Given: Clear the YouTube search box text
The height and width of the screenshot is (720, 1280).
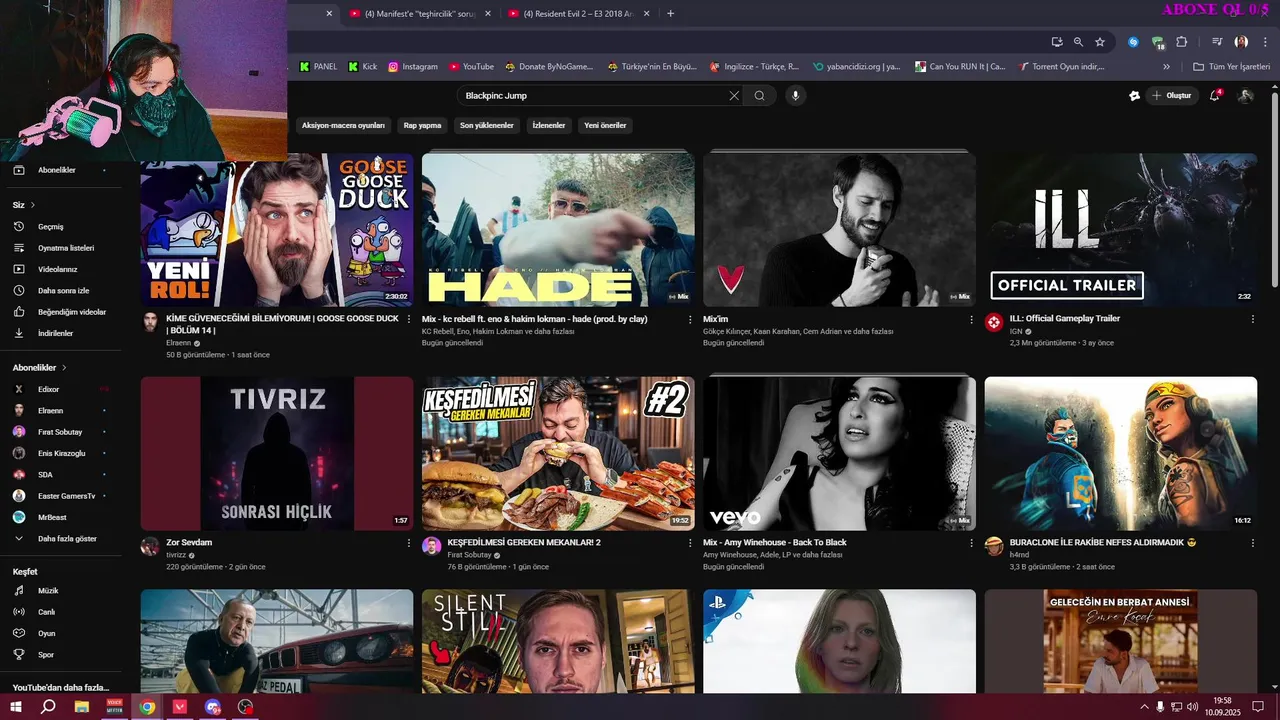Looking at the screenshot, I should [734, 96].
